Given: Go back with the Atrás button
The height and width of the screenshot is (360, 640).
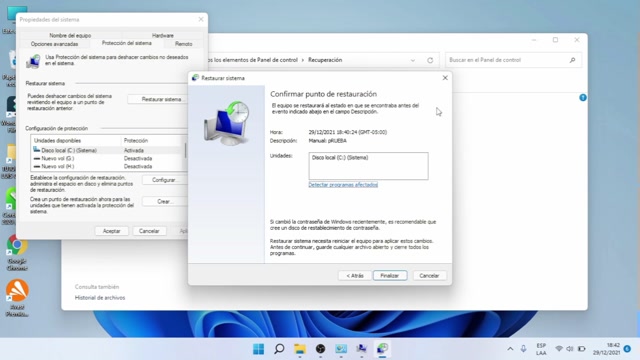Looking at the screenshot, I should [355, 276].
